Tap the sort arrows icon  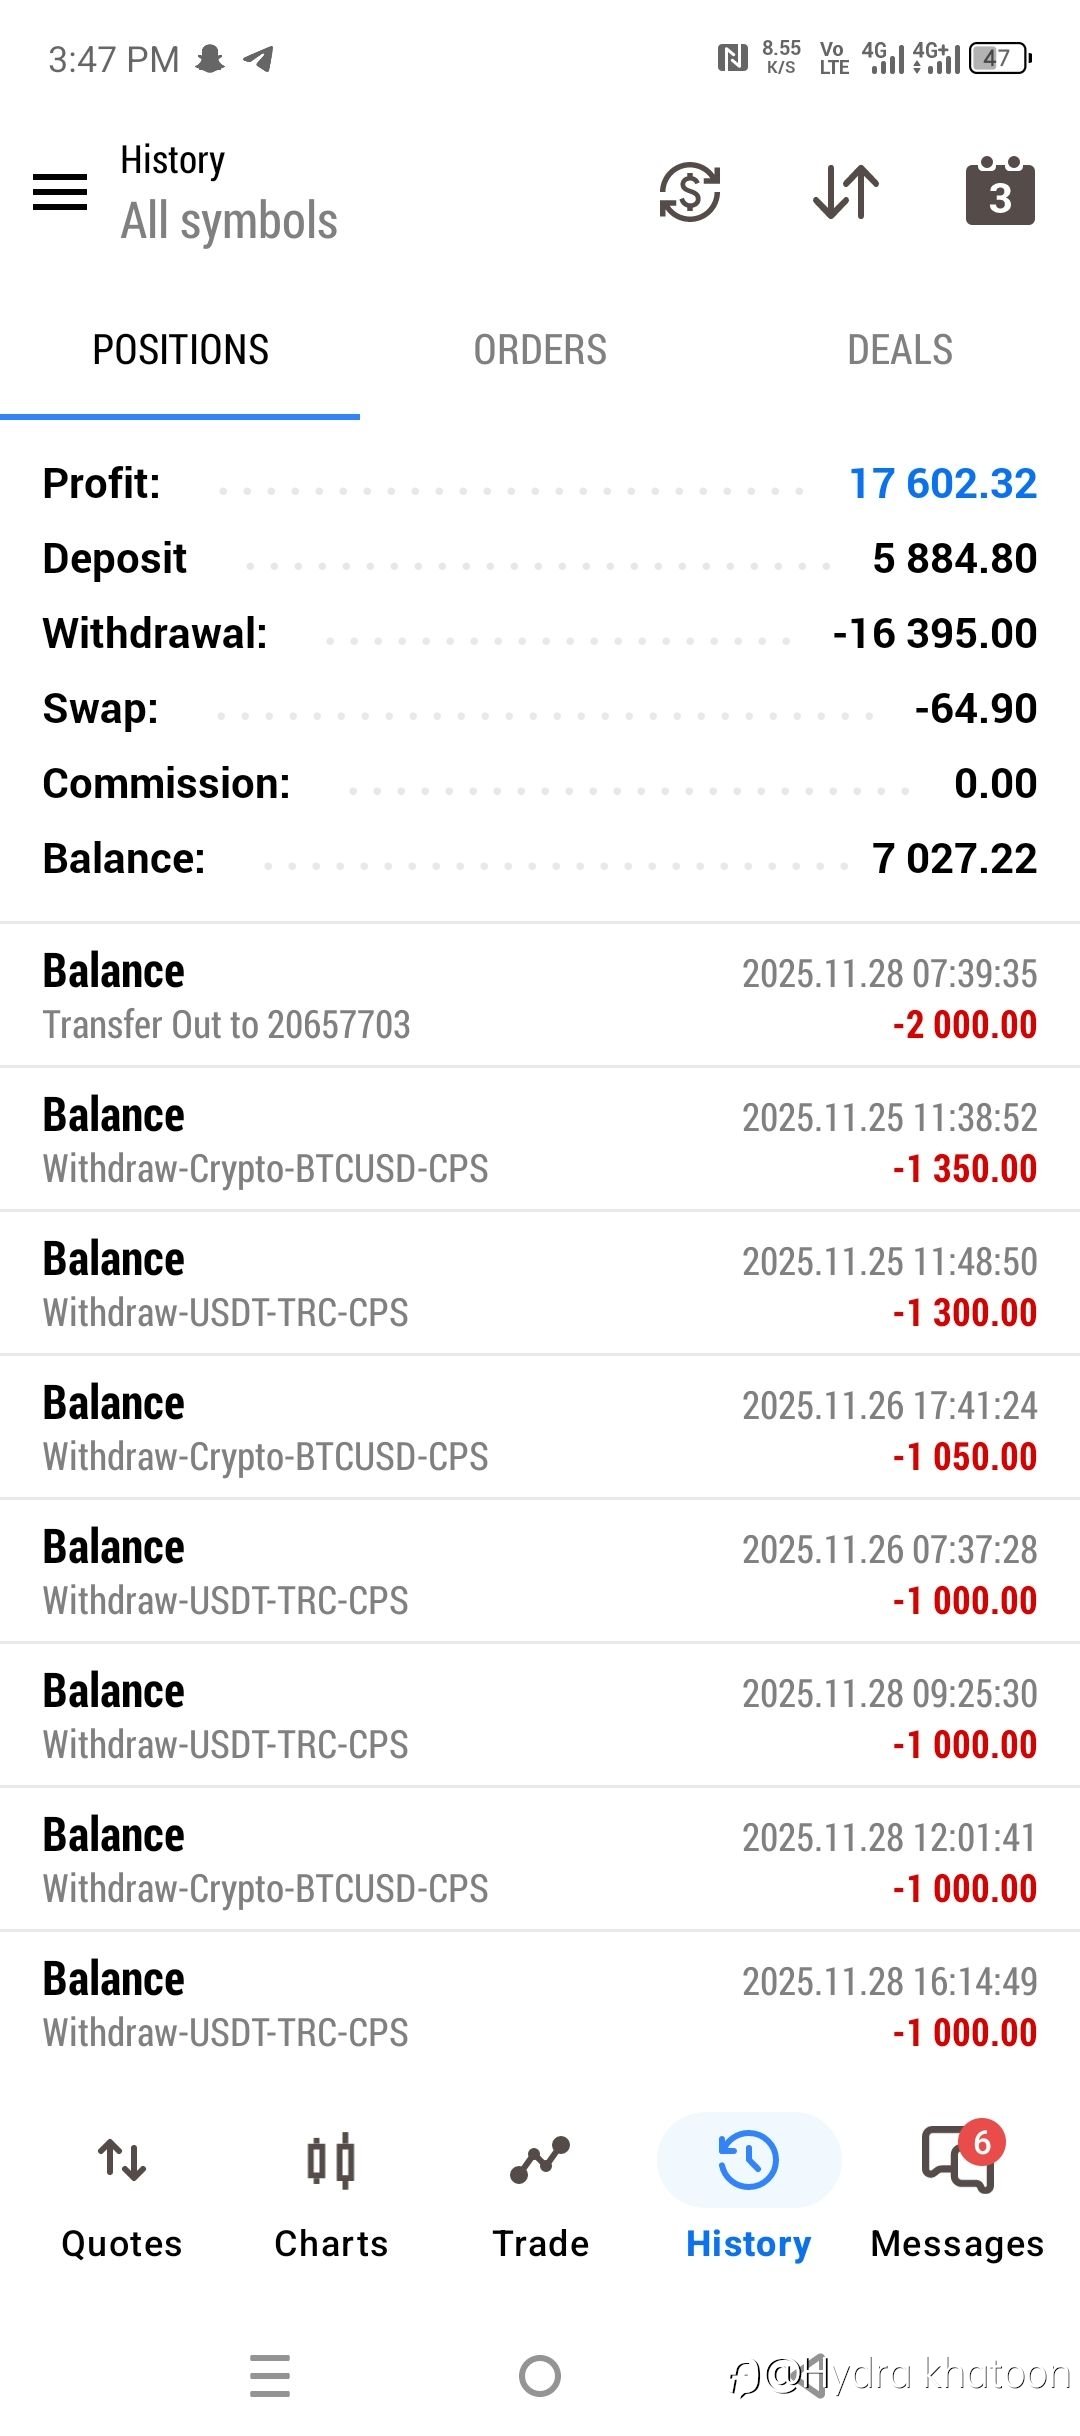pyautogui.click(x=846, y=191)
